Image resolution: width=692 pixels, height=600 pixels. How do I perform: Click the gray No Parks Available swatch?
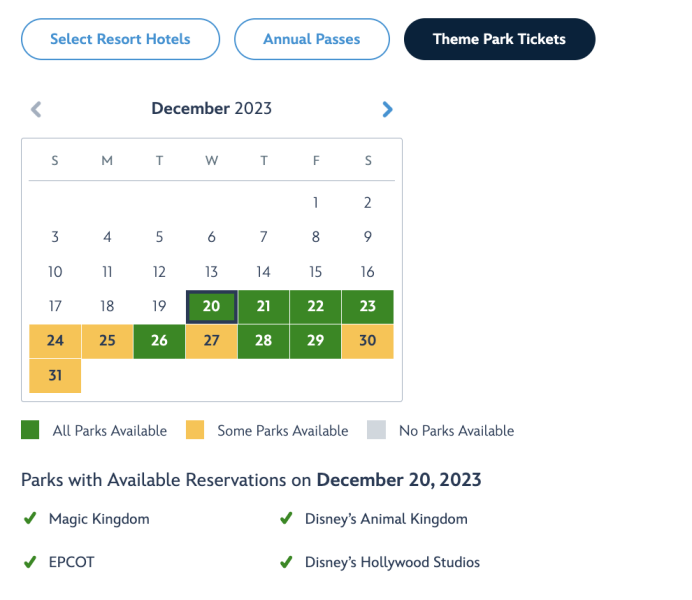pyautogui.click(x=376, y=431)
